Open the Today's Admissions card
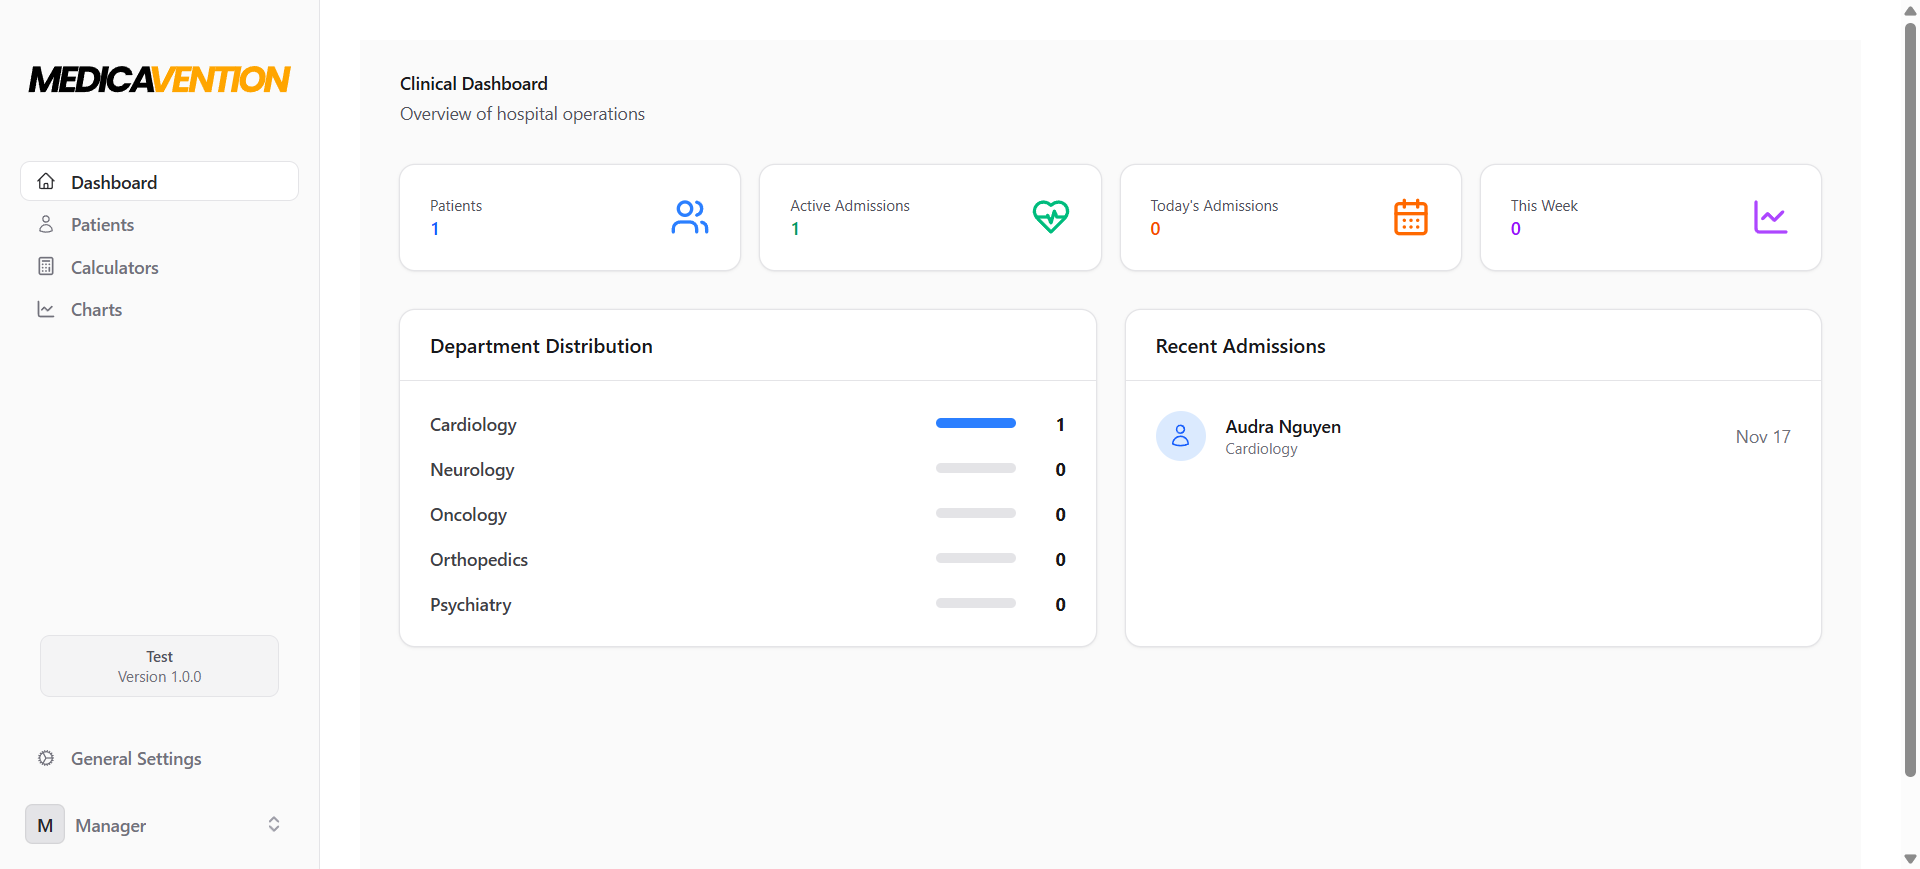1920x869 pixels. [x=1290, y=217]
